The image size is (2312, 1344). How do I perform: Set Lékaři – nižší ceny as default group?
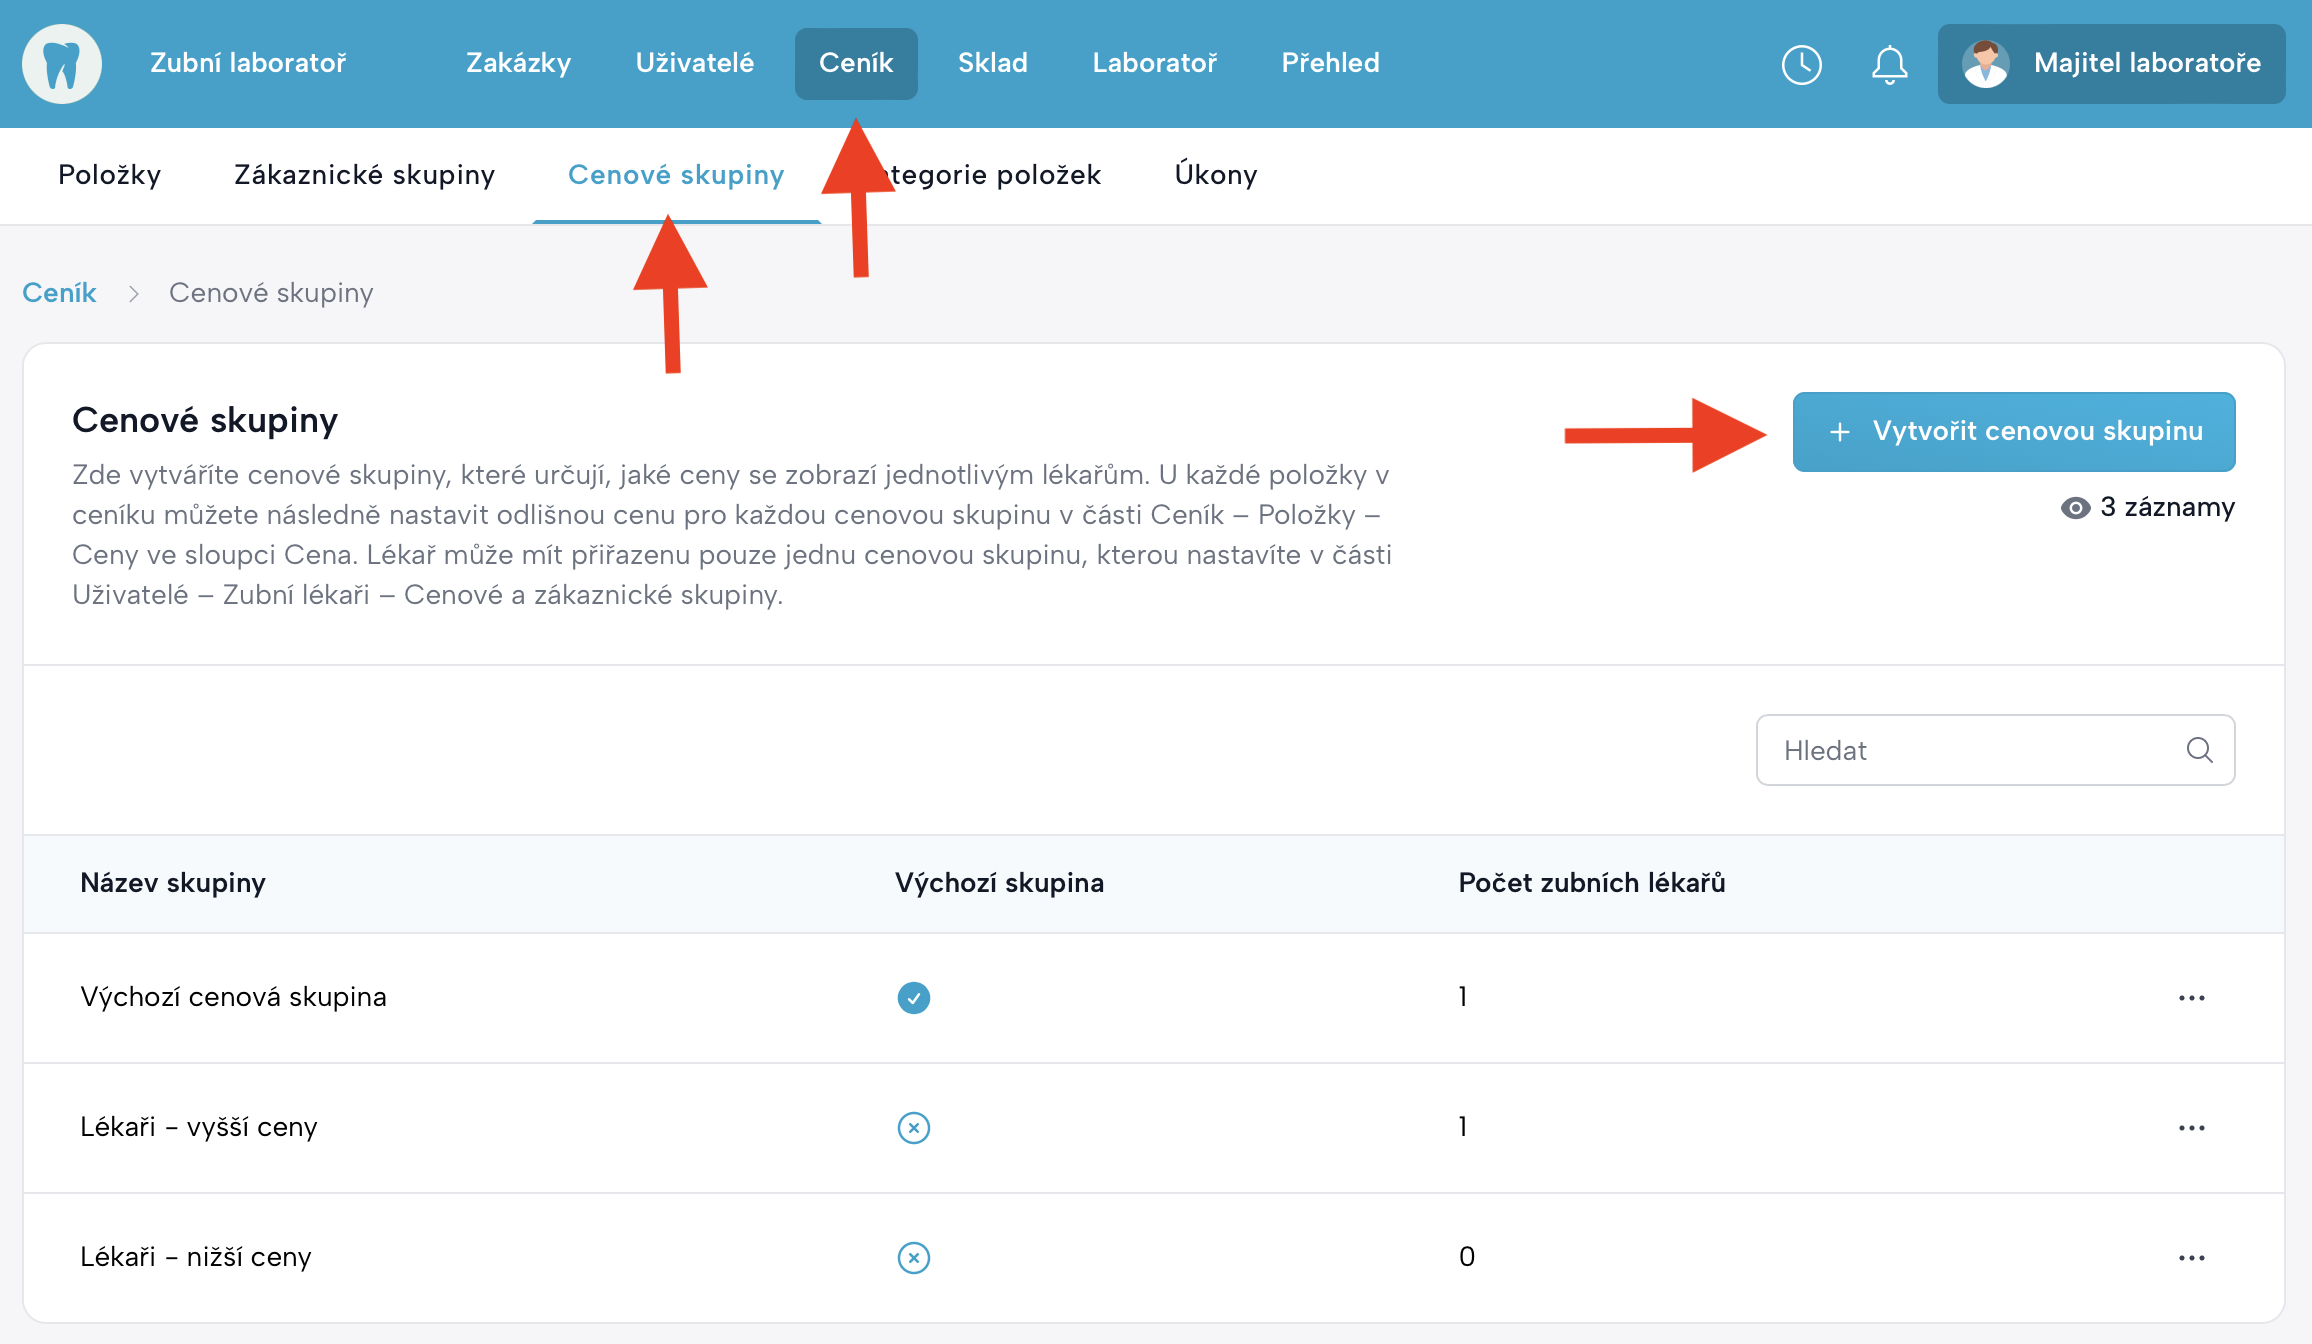pos(913,1258)
